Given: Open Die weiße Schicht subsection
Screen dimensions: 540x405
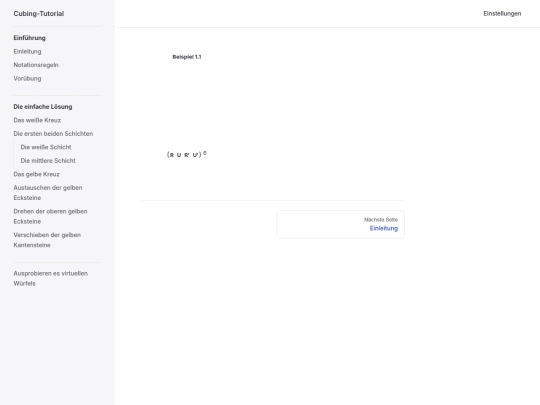Looking at the screenshot, I should pos(46,147).
